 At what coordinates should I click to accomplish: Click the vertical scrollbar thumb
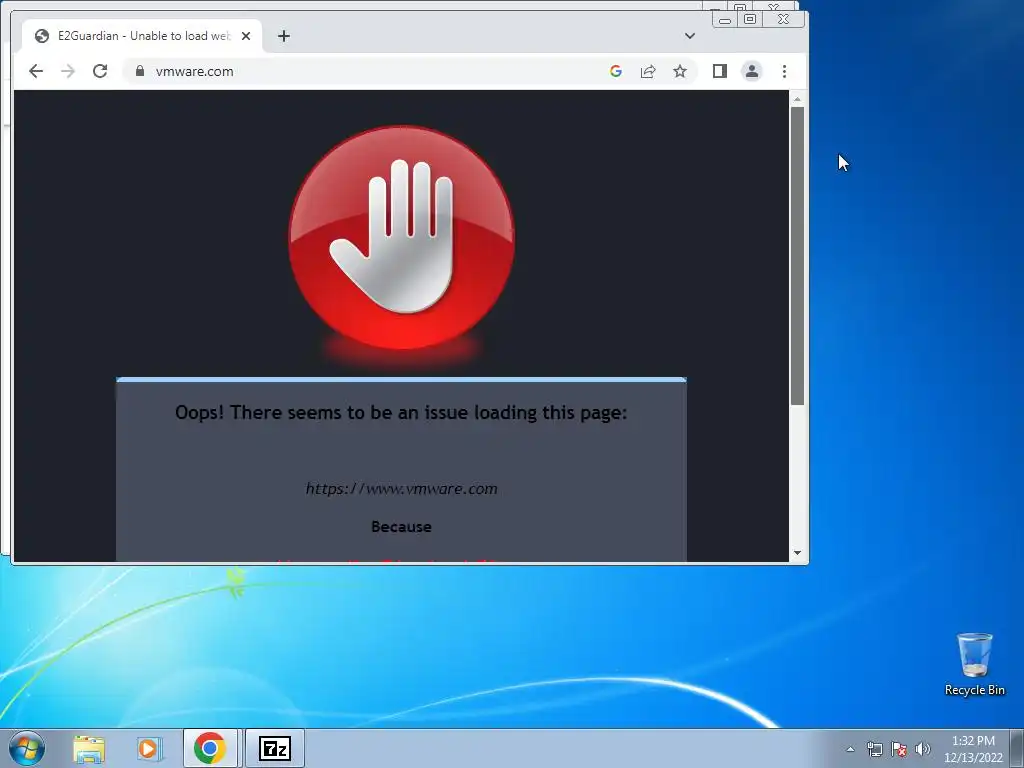click(x=797, y=255)
